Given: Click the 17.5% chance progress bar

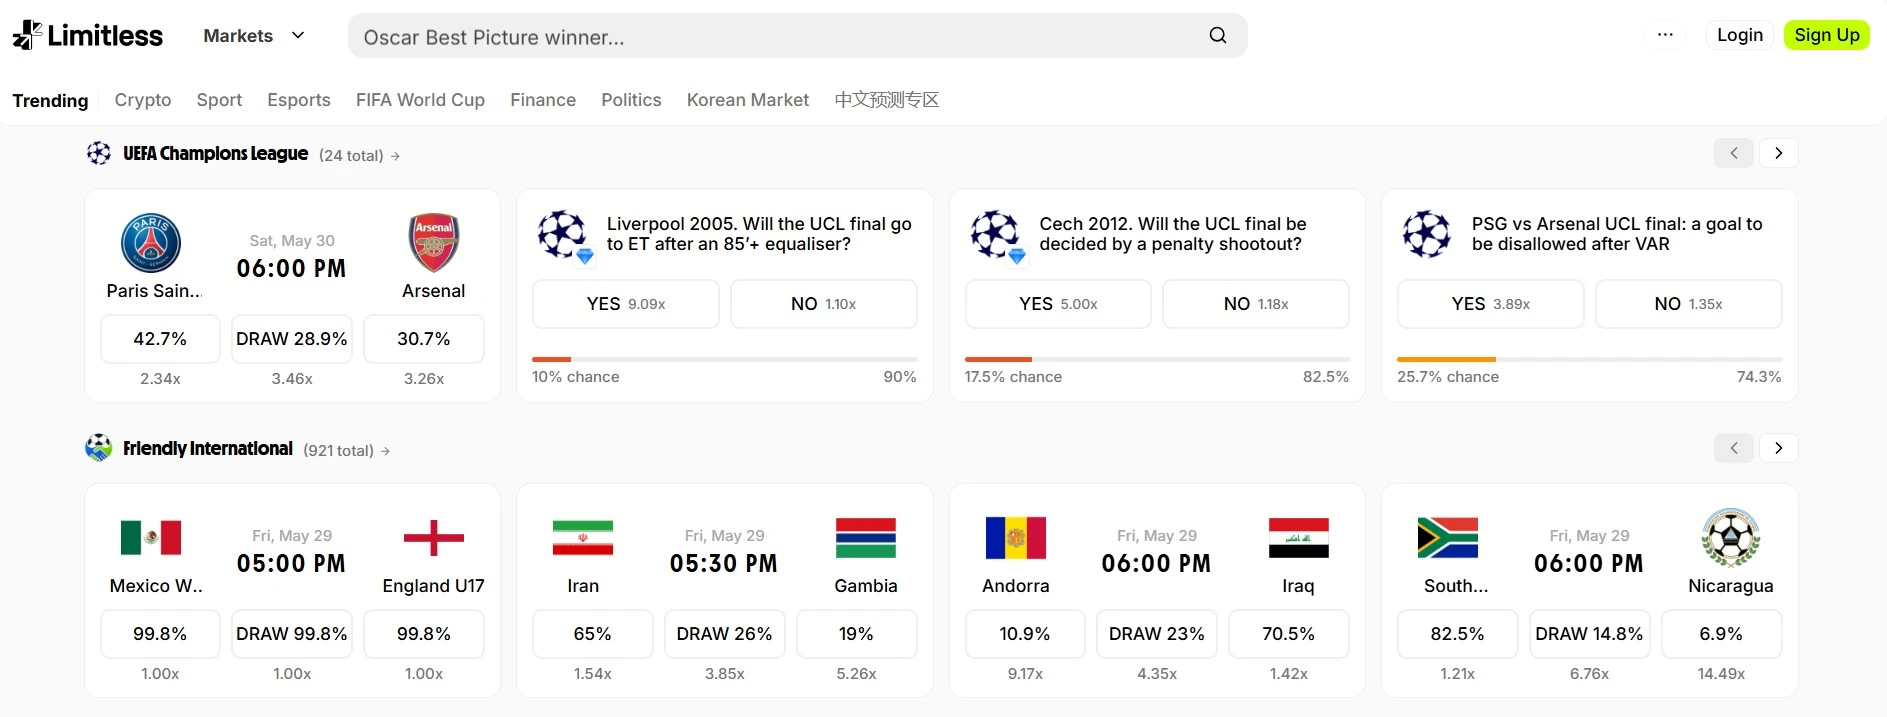Looking at the screenshot, I should (1157, 359).
